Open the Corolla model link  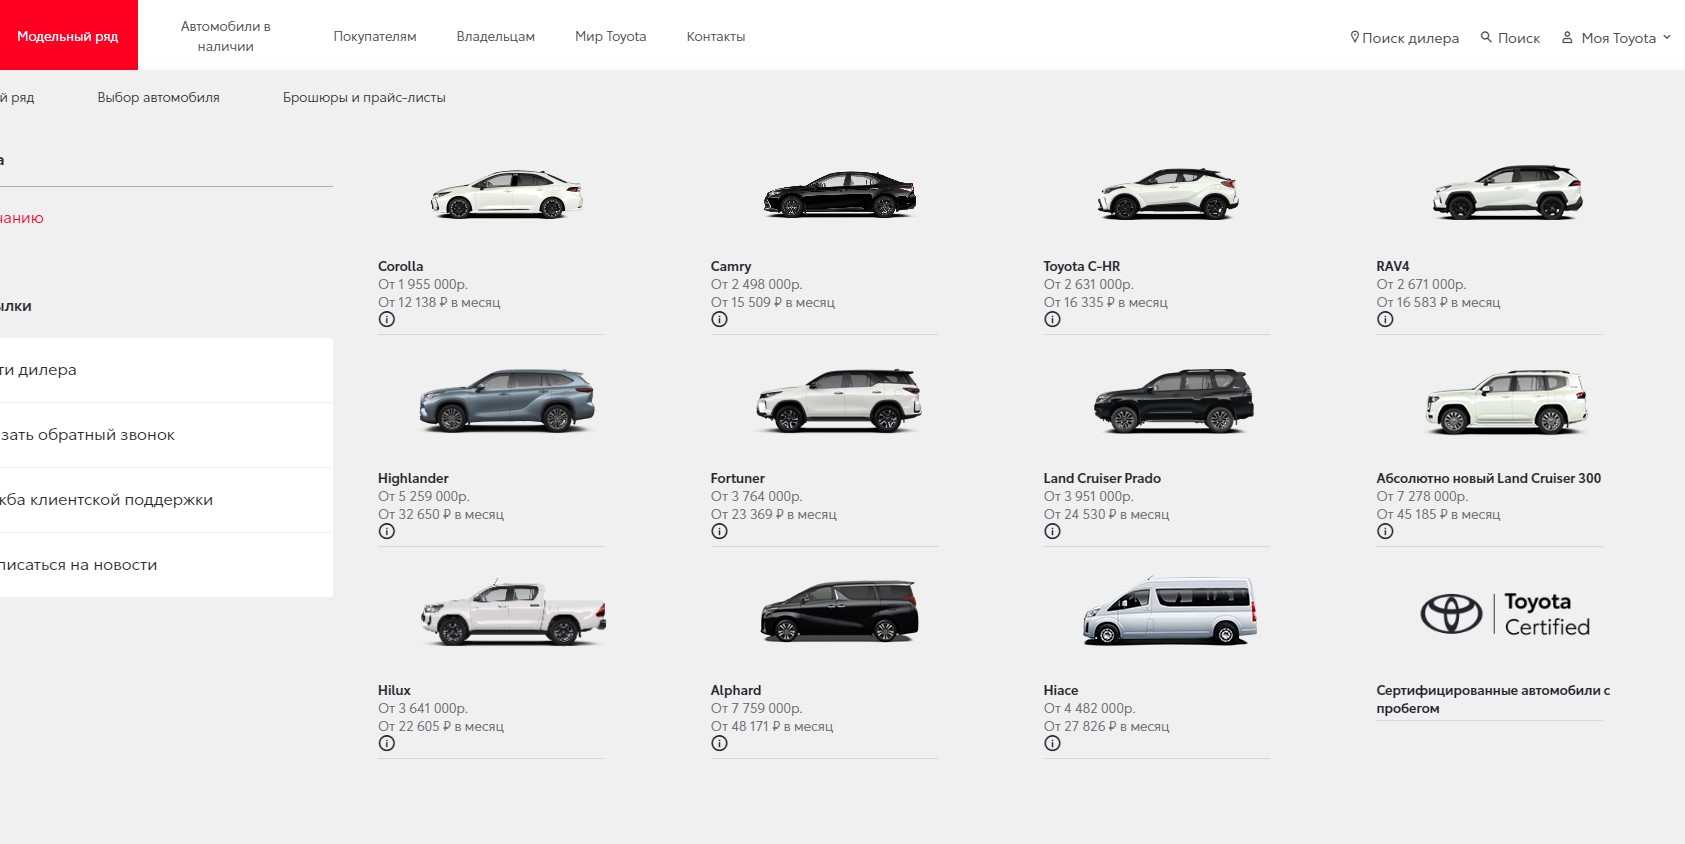401,266
